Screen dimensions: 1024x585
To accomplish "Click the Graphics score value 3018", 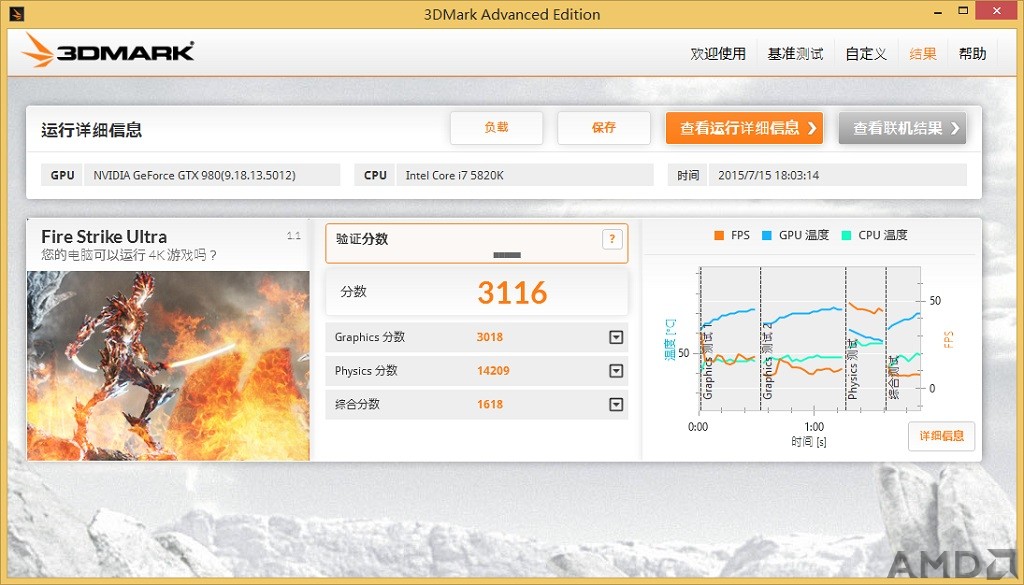I will click(x=490, y=338).
